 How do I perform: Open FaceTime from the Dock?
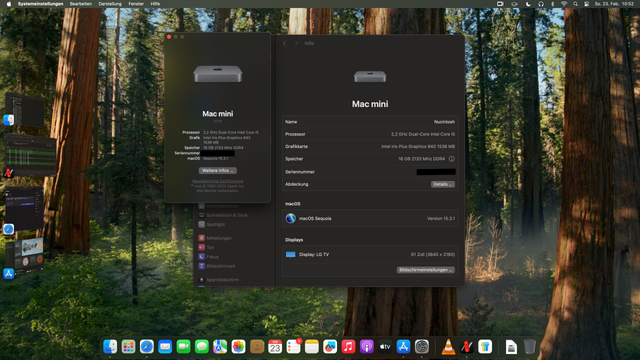pos(183,347)
